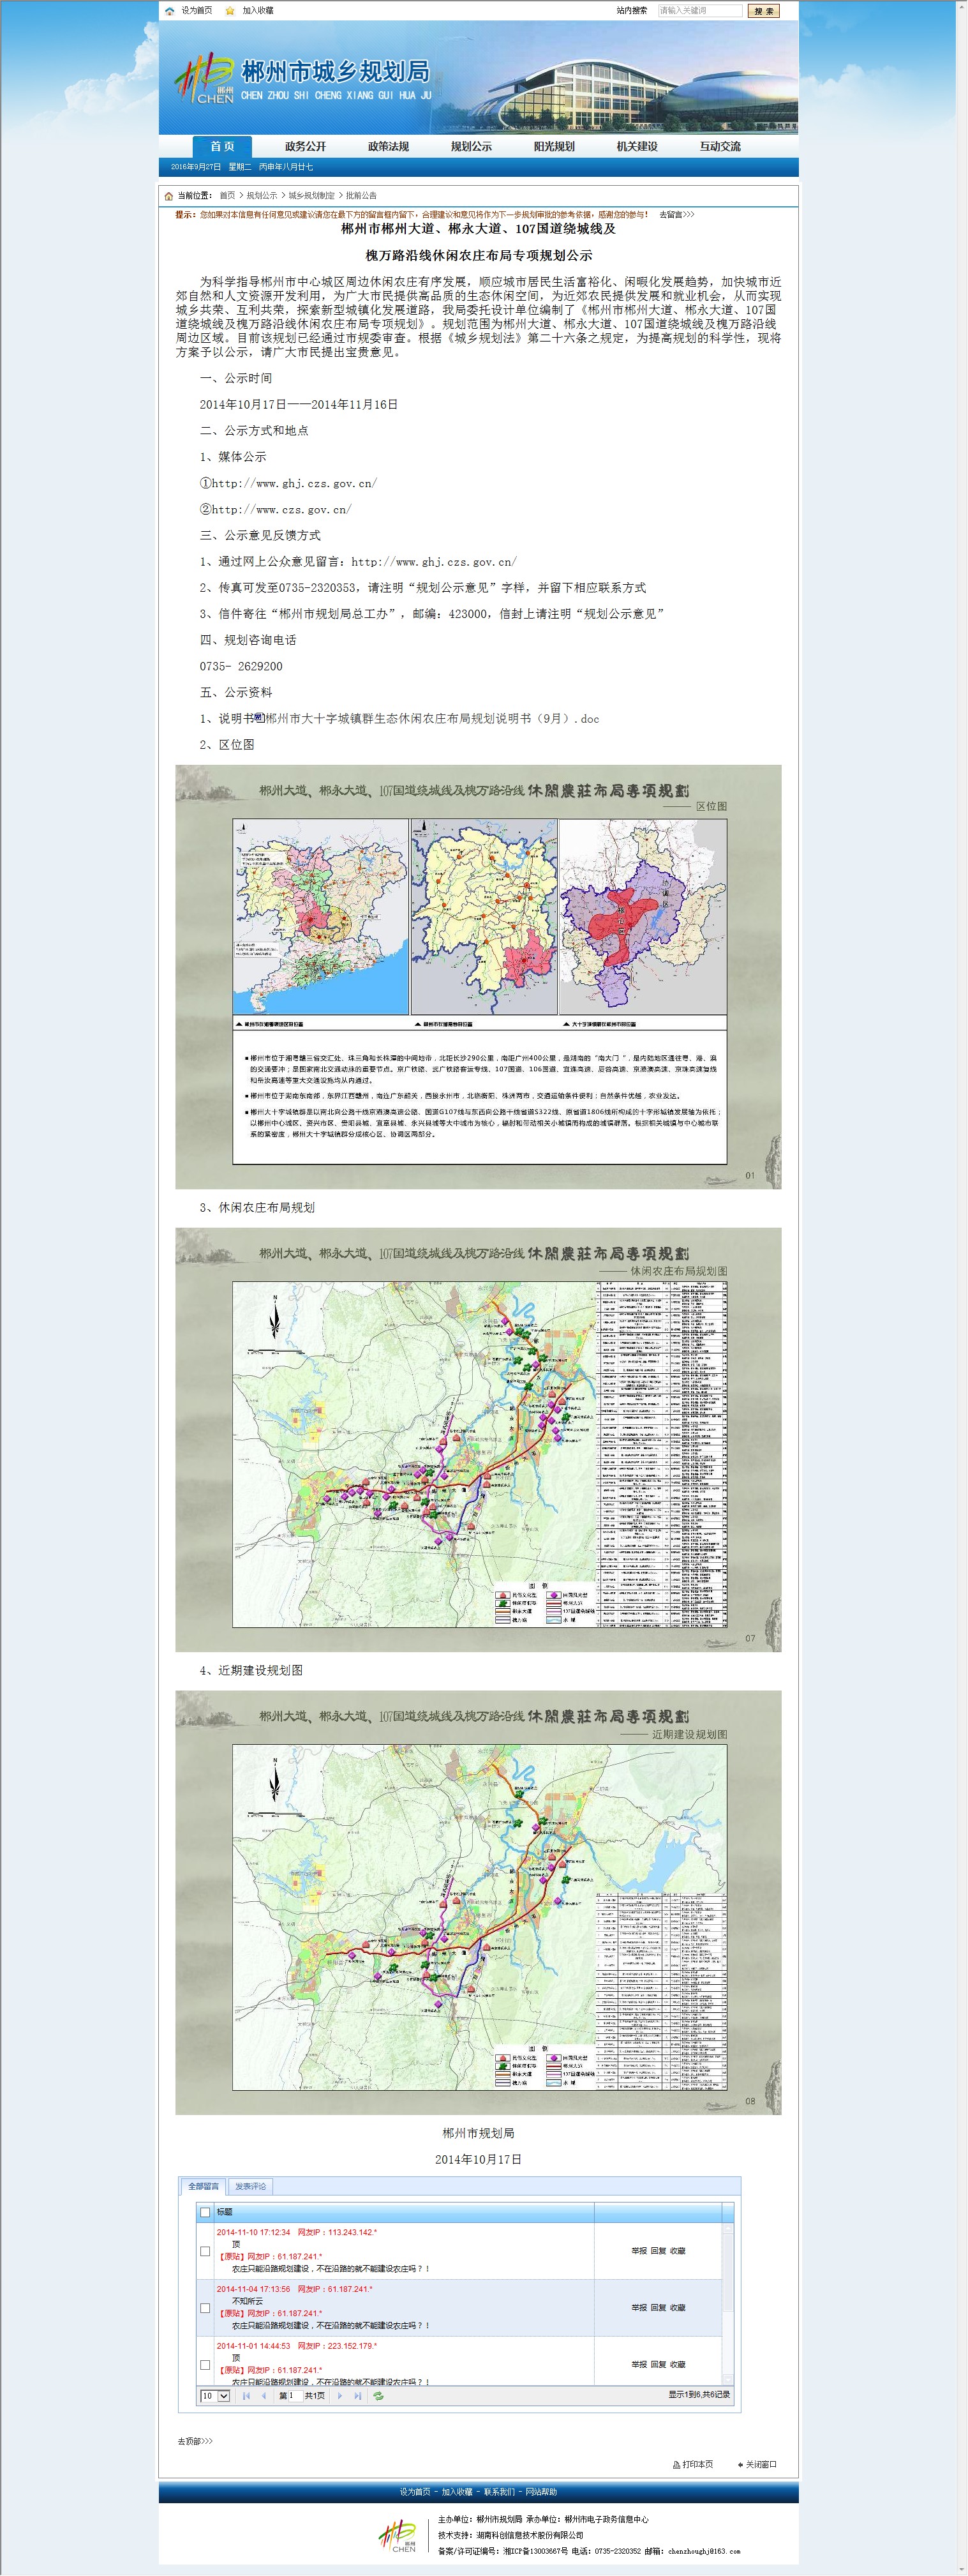Click the star icon beside 加入收藏
Image resolution: width=968 pixels, height=2576 pixels.
click(230, 11)
